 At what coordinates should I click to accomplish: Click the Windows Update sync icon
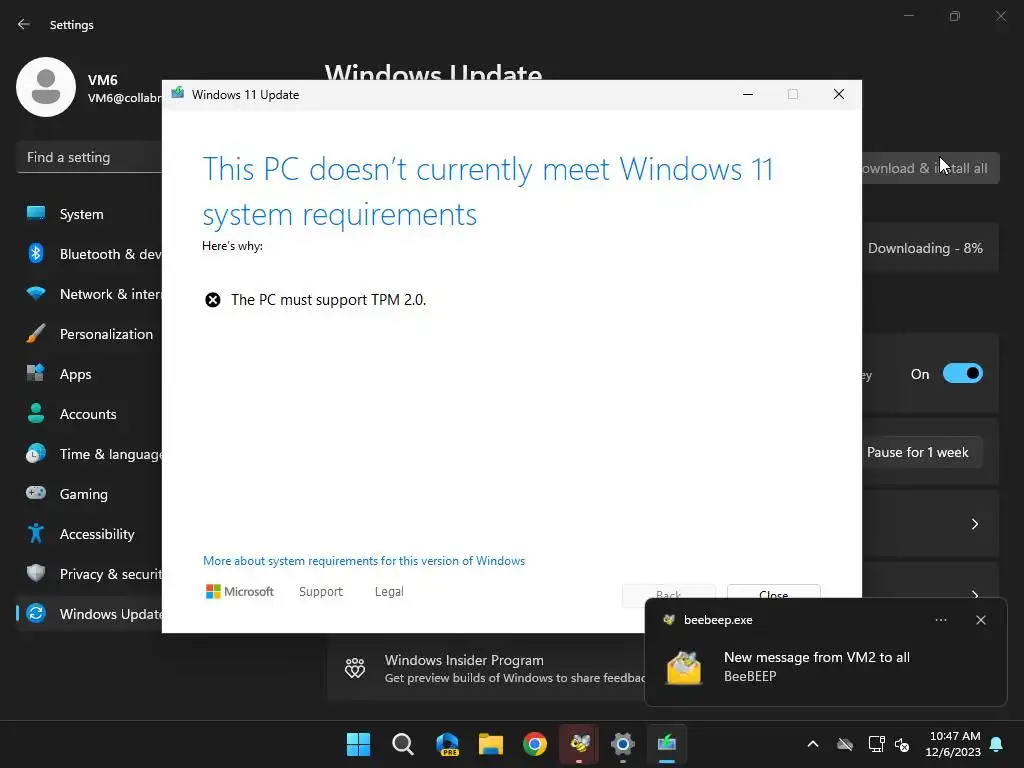click(x=36, y=613)
